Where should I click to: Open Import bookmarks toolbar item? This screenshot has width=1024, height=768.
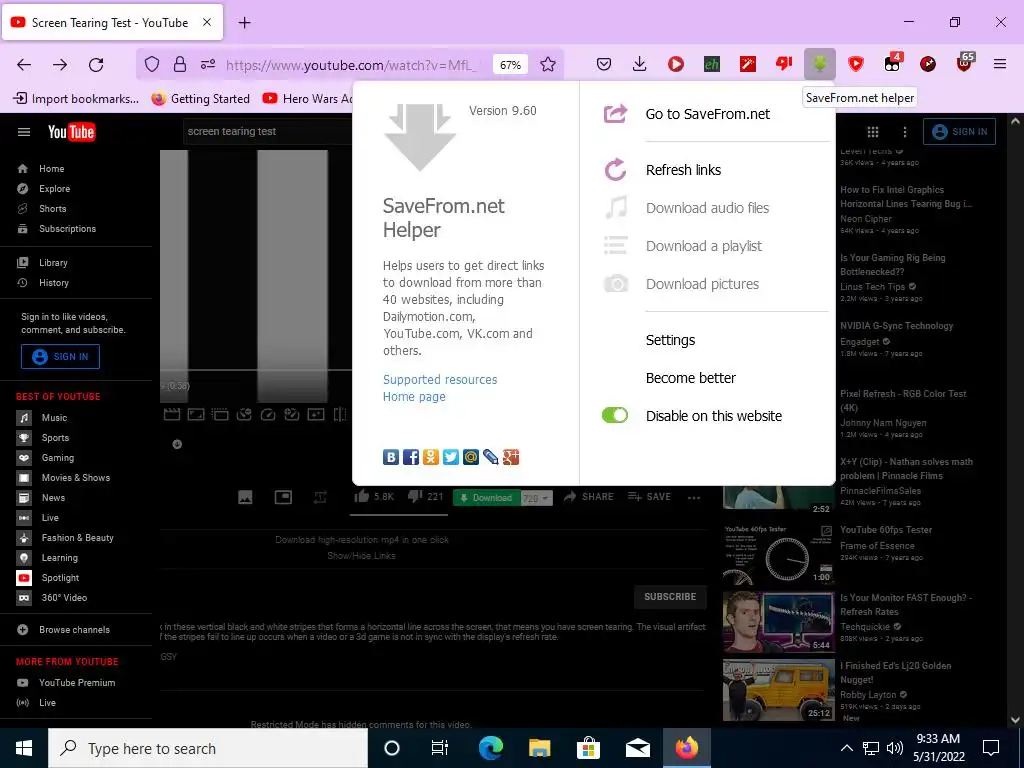(x=76, y=99)
